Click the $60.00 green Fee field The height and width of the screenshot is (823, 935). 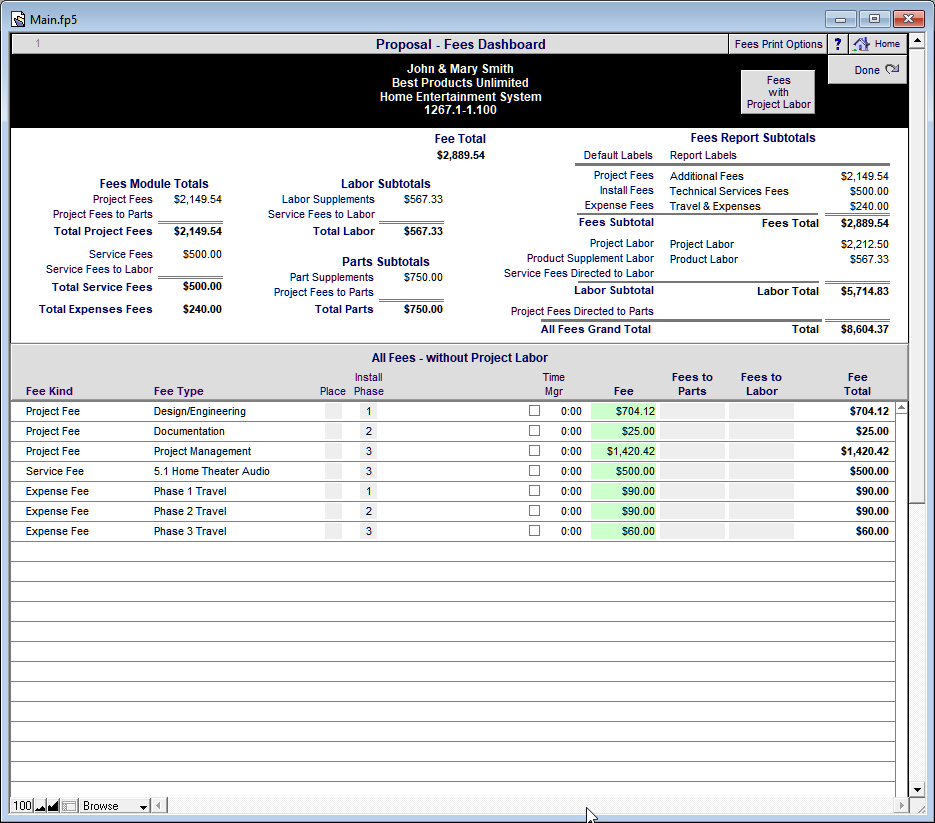point(623,531)
